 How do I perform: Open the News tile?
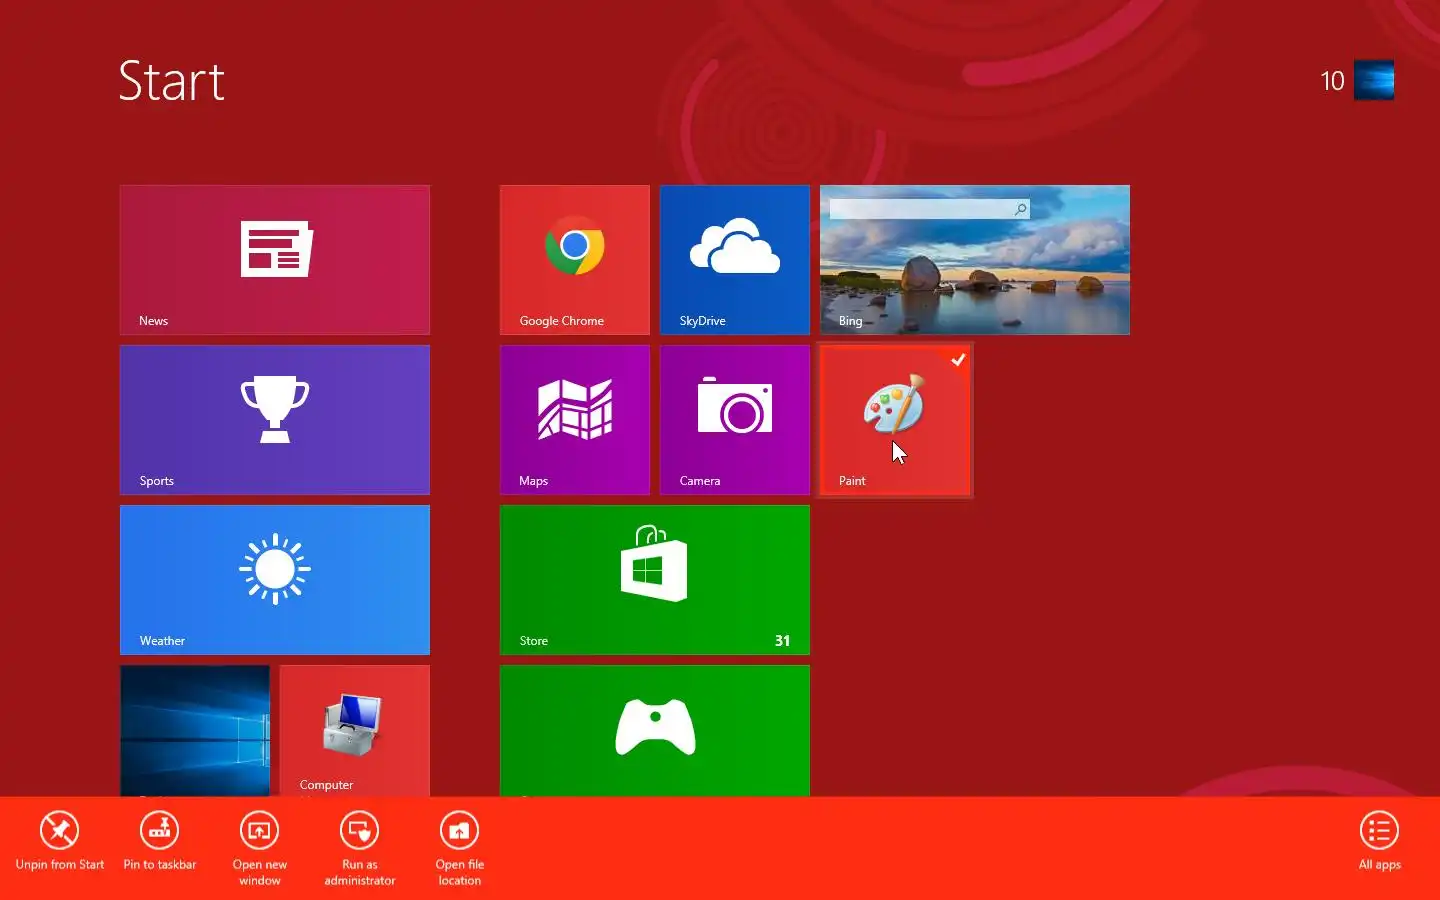[x=275, y=260]
